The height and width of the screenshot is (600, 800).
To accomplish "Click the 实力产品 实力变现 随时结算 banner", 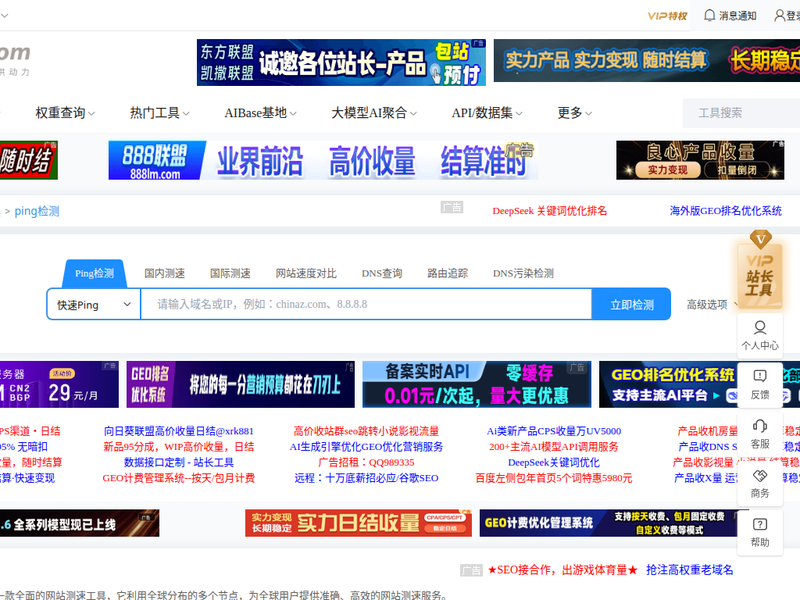I will (647, 60).
